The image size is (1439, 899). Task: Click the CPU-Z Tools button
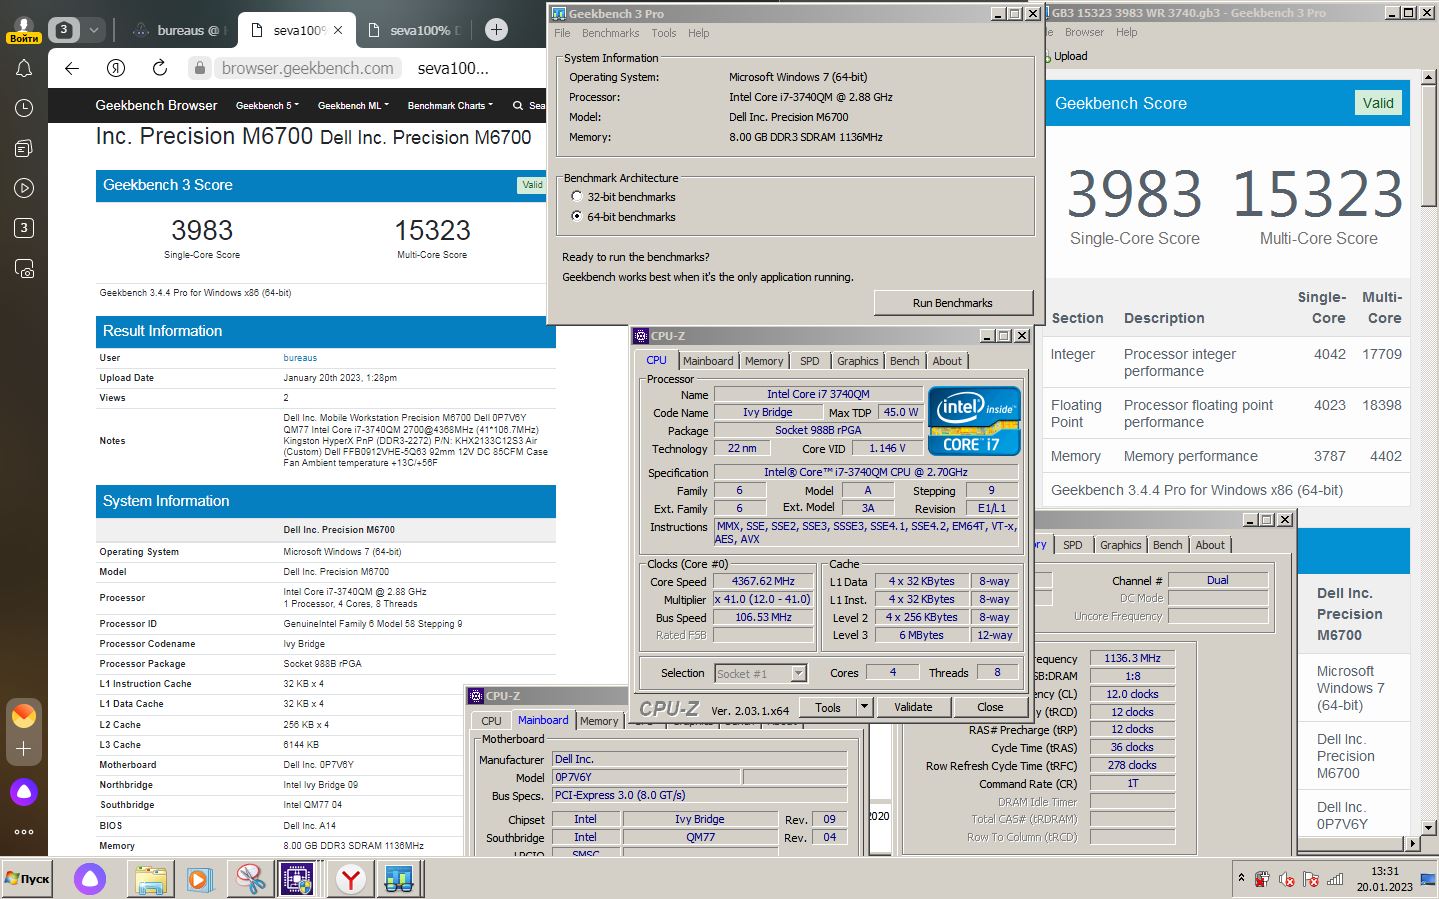tap(828, 707)
